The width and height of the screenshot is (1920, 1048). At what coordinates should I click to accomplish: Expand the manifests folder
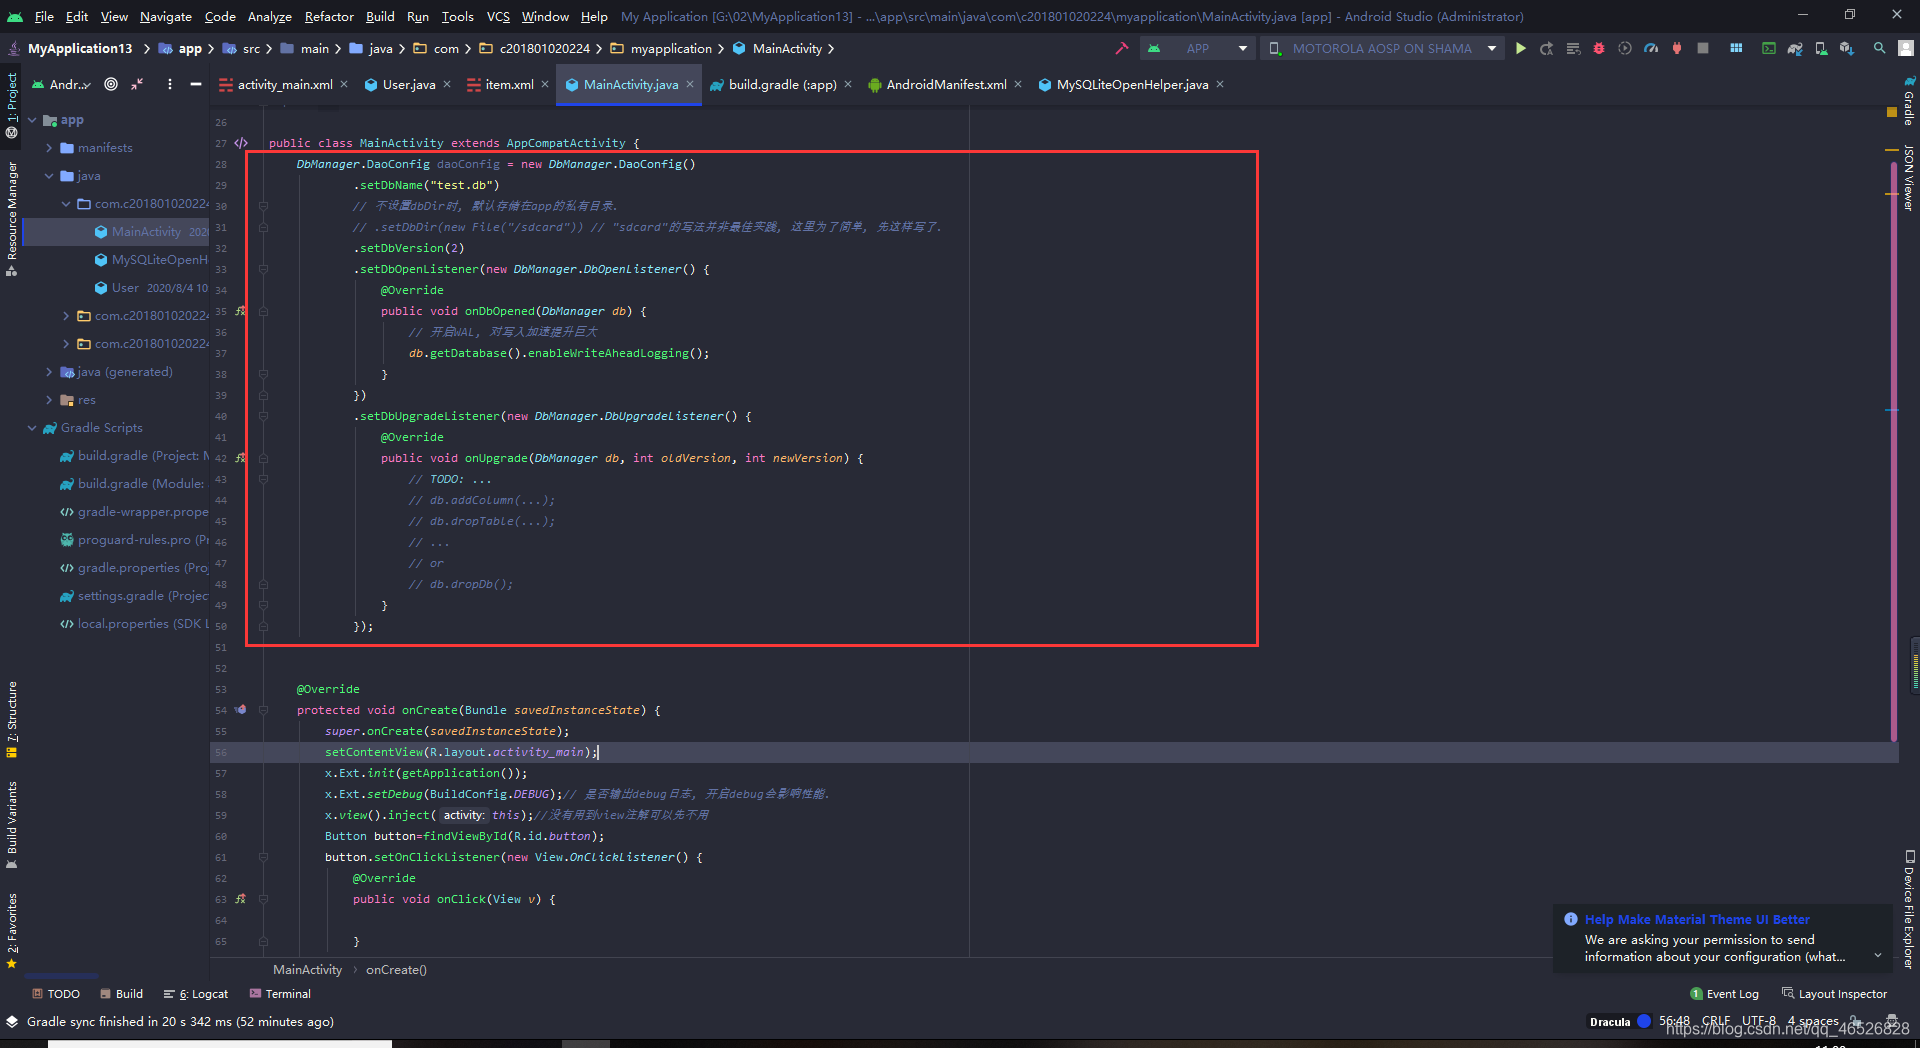(49, 148)
